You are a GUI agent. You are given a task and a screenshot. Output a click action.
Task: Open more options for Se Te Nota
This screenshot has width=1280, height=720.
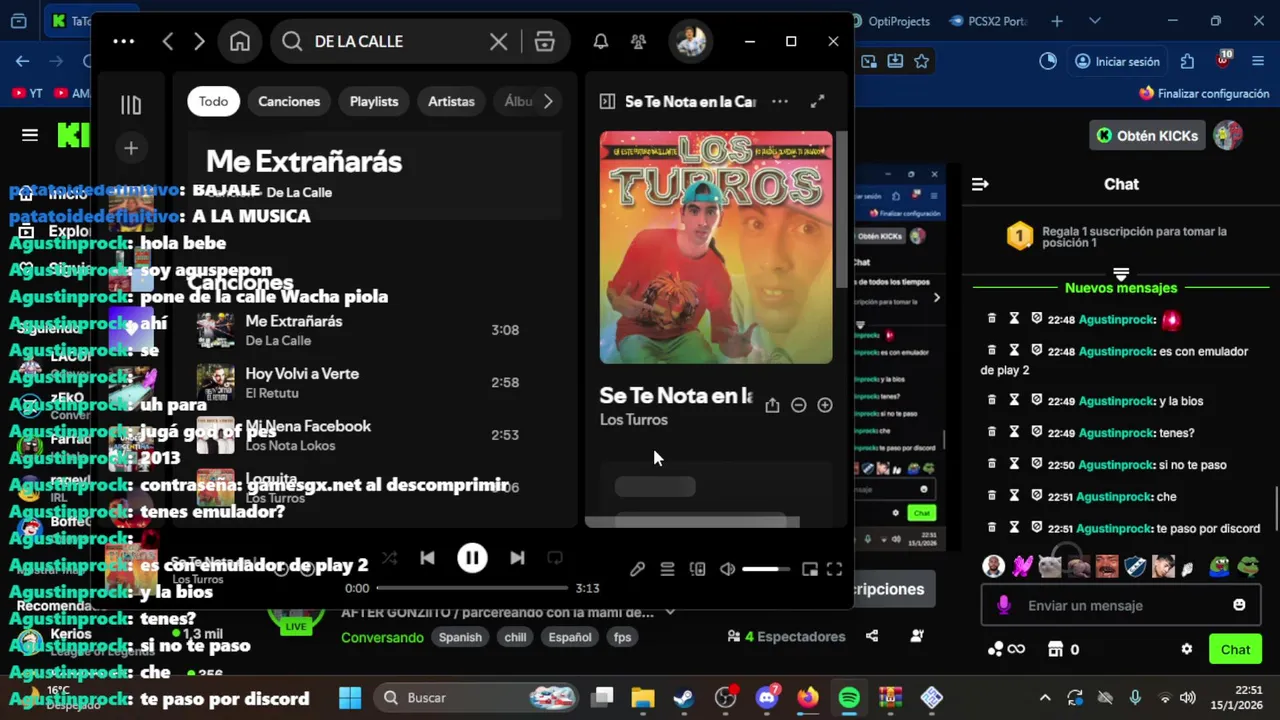tap(780, 101)
